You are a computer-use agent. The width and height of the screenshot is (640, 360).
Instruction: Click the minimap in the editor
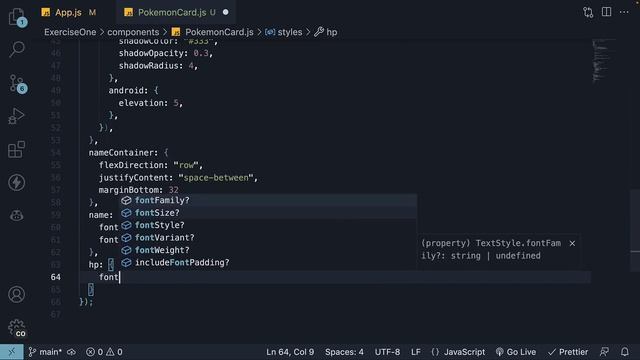point(604,61)
